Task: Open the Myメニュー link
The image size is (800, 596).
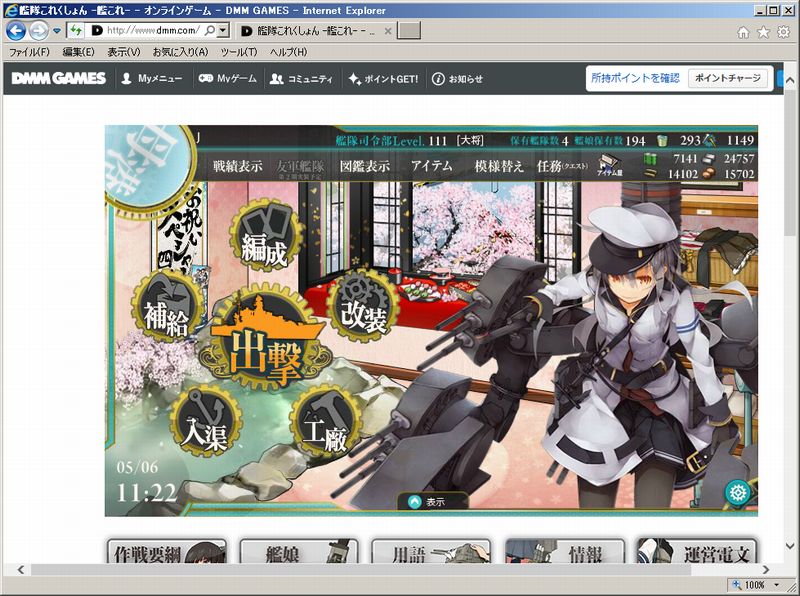Action: 152,79
